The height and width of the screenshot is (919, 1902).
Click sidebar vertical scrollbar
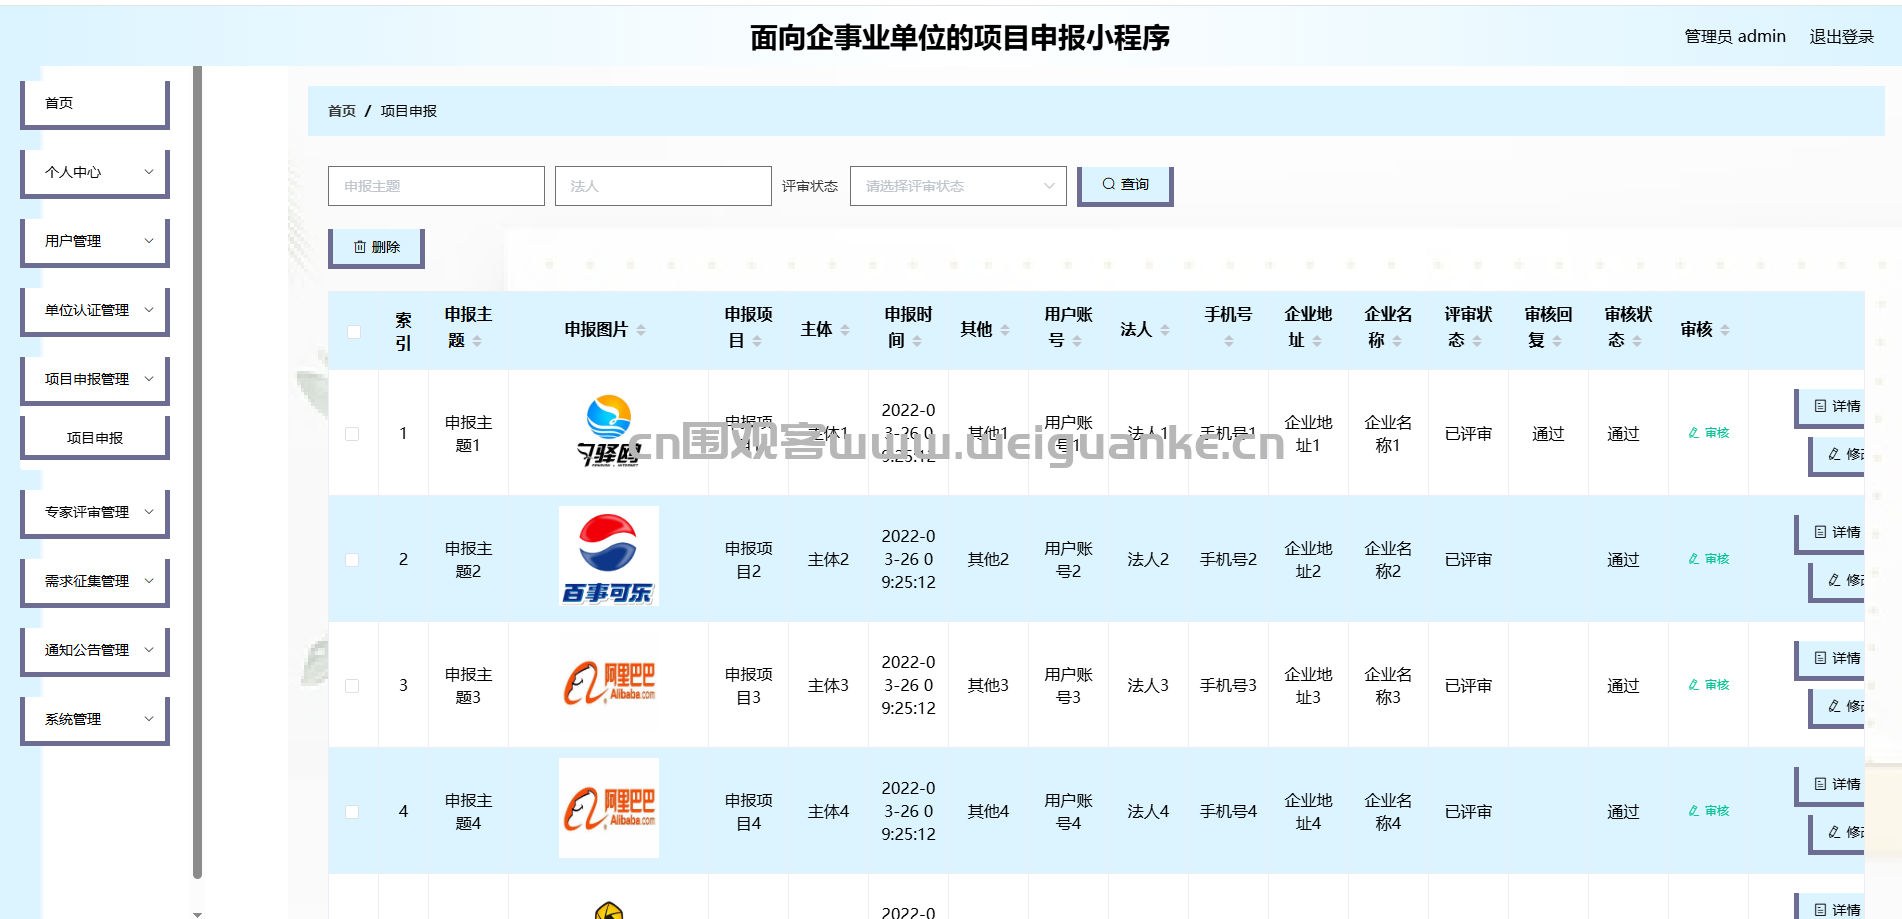point(197,472)
